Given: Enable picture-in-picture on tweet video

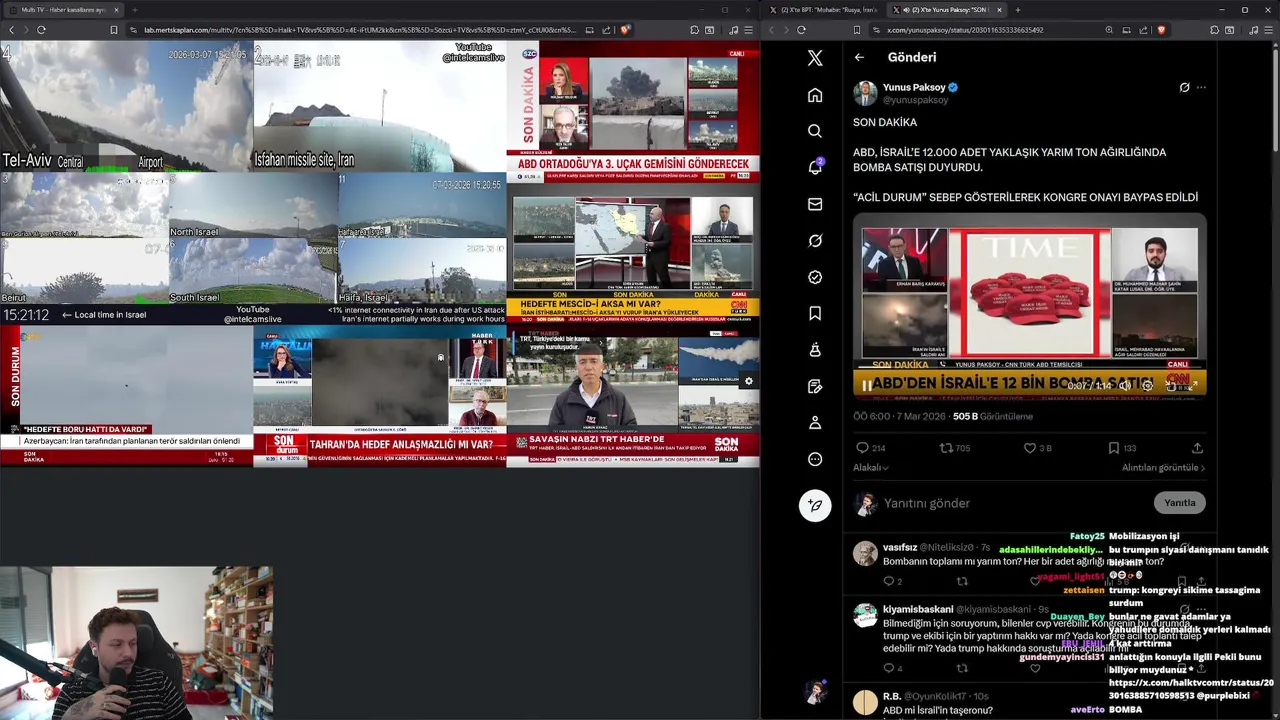Looking at the screenshot, I should pos(1170,385).
